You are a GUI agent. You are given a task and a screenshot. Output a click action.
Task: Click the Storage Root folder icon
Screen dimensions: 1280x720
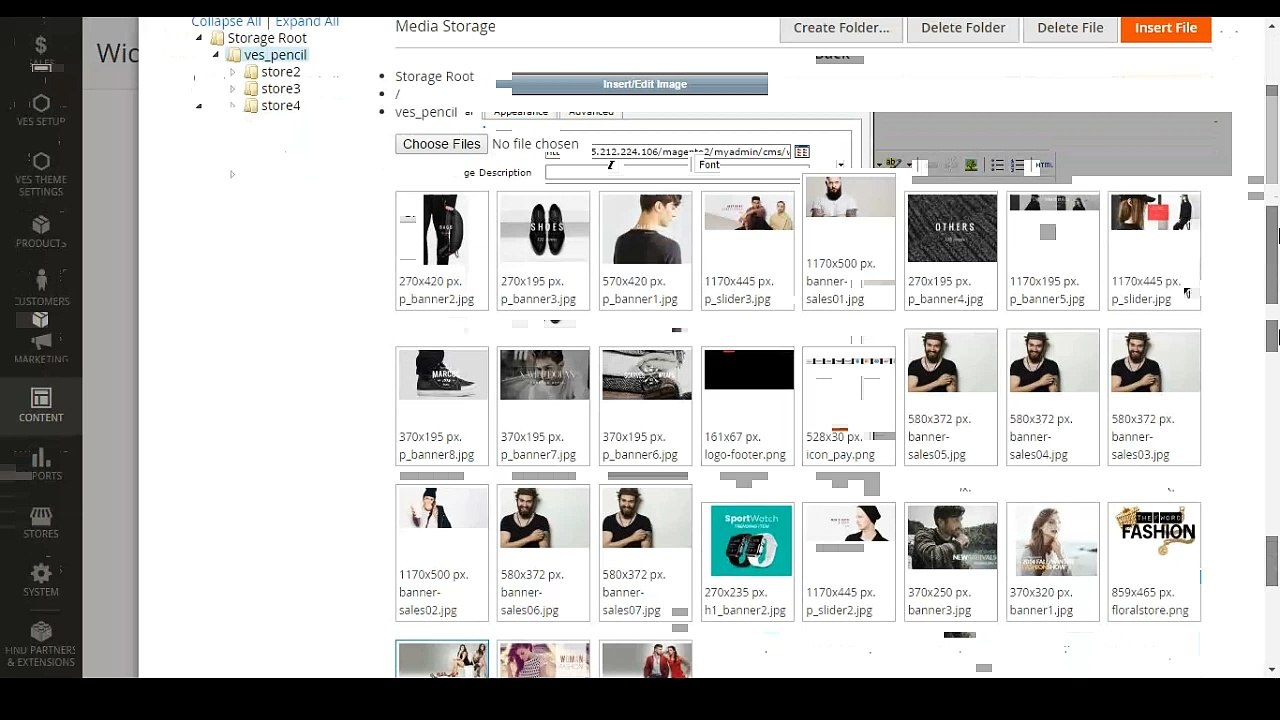click(x=217, y=38)
